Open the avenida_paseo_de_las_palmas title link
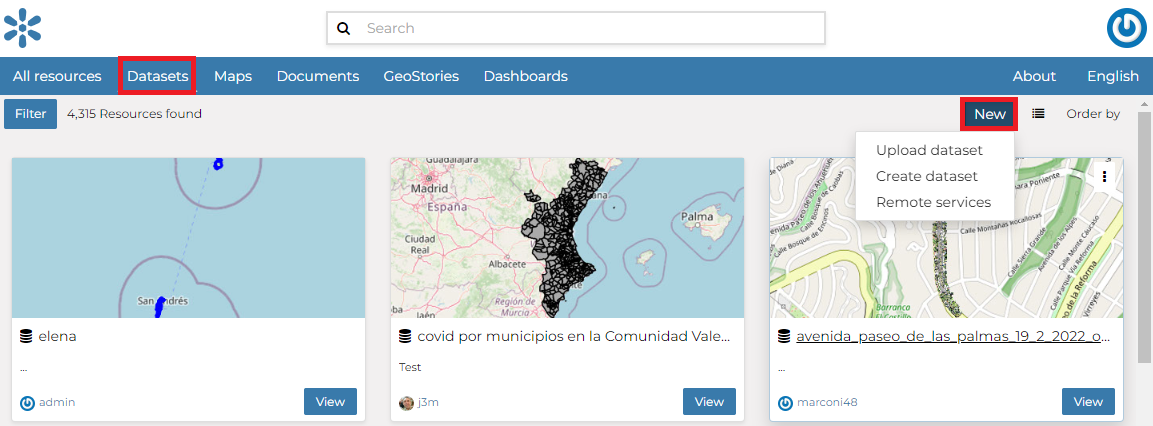 tap(954, 337)
